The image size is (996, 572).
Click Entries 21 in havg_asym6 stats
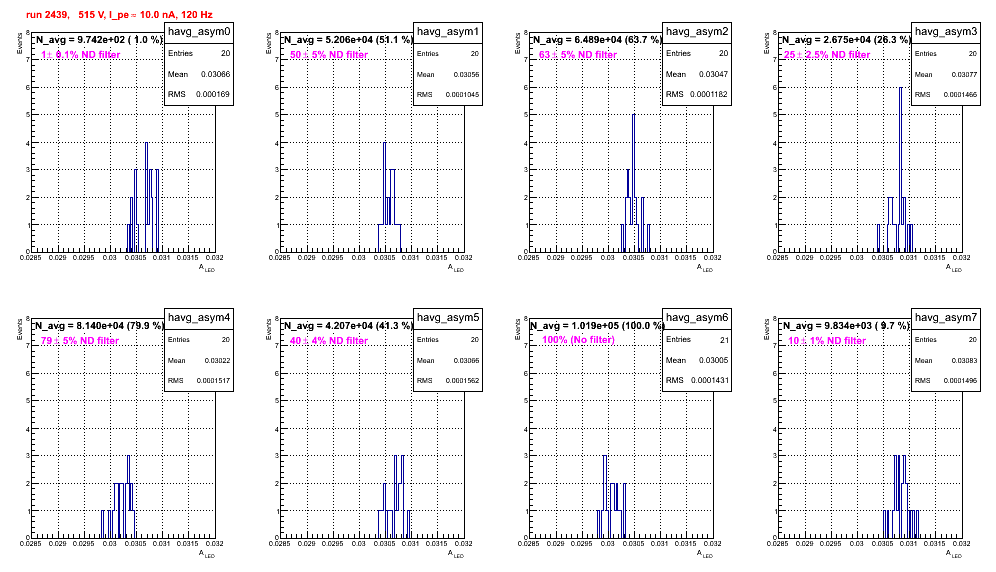coord(697,340)
